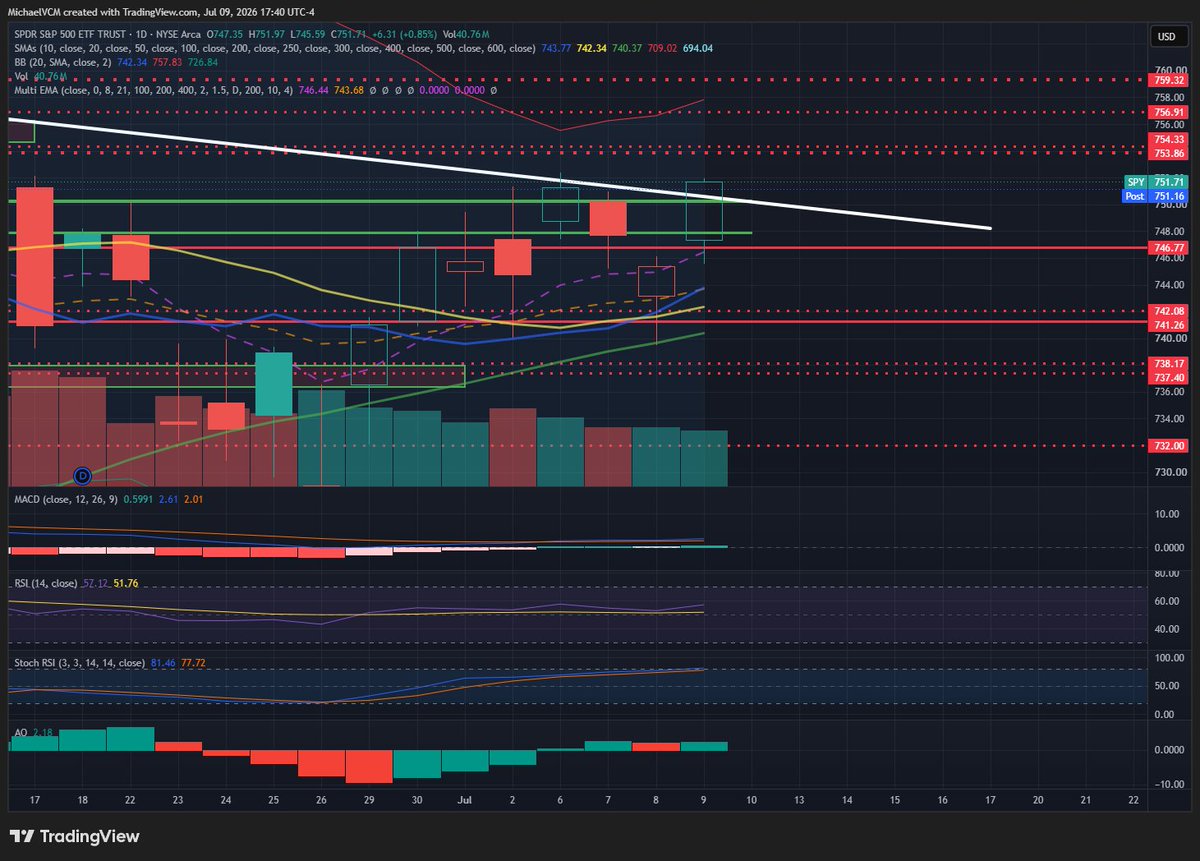This screenshot has width=1200, height=861.
Task: Click the 13 label on the date axis
Action: [798, 801]
